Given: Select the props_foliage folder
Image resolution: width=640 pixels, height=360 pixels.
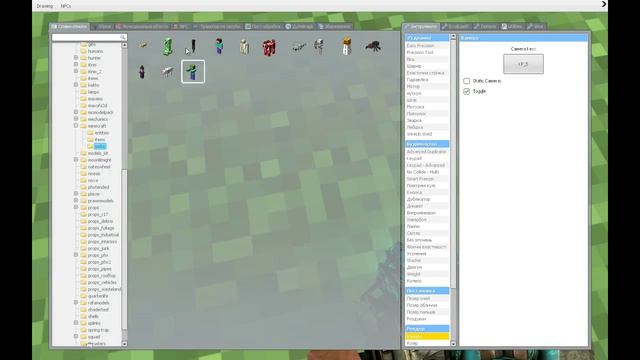Looking at the screenshot, I should click(x=101, y=228).
